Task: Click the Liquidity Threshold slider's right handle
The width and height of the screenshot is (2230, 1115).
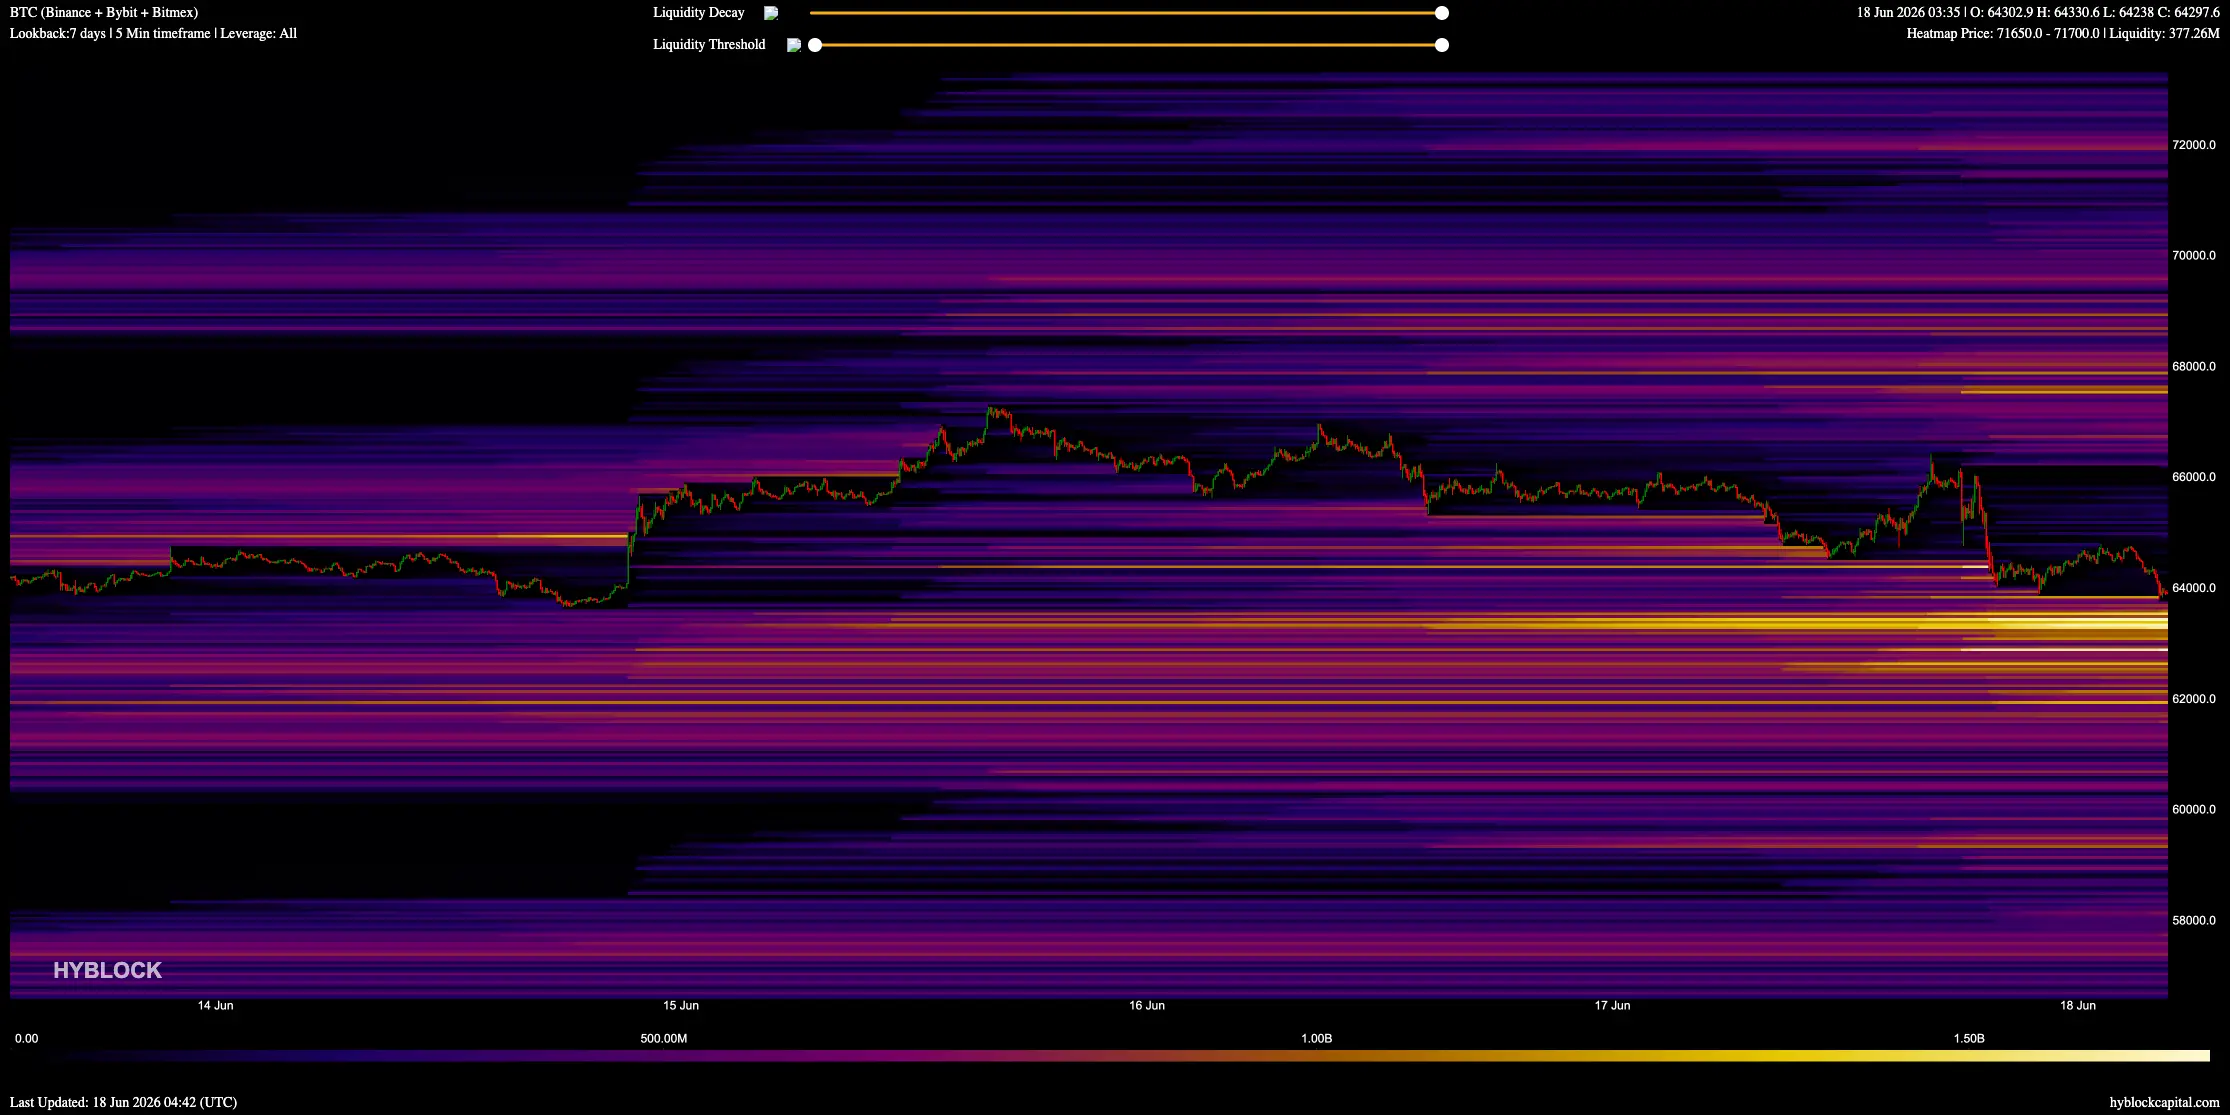Action: pos(1441,45)
